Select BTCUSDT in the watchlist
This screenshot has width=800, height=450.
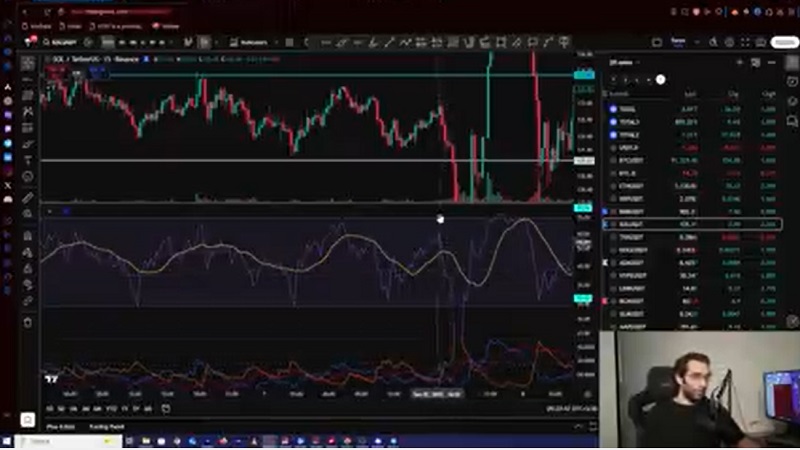click(x=630, y=159)
